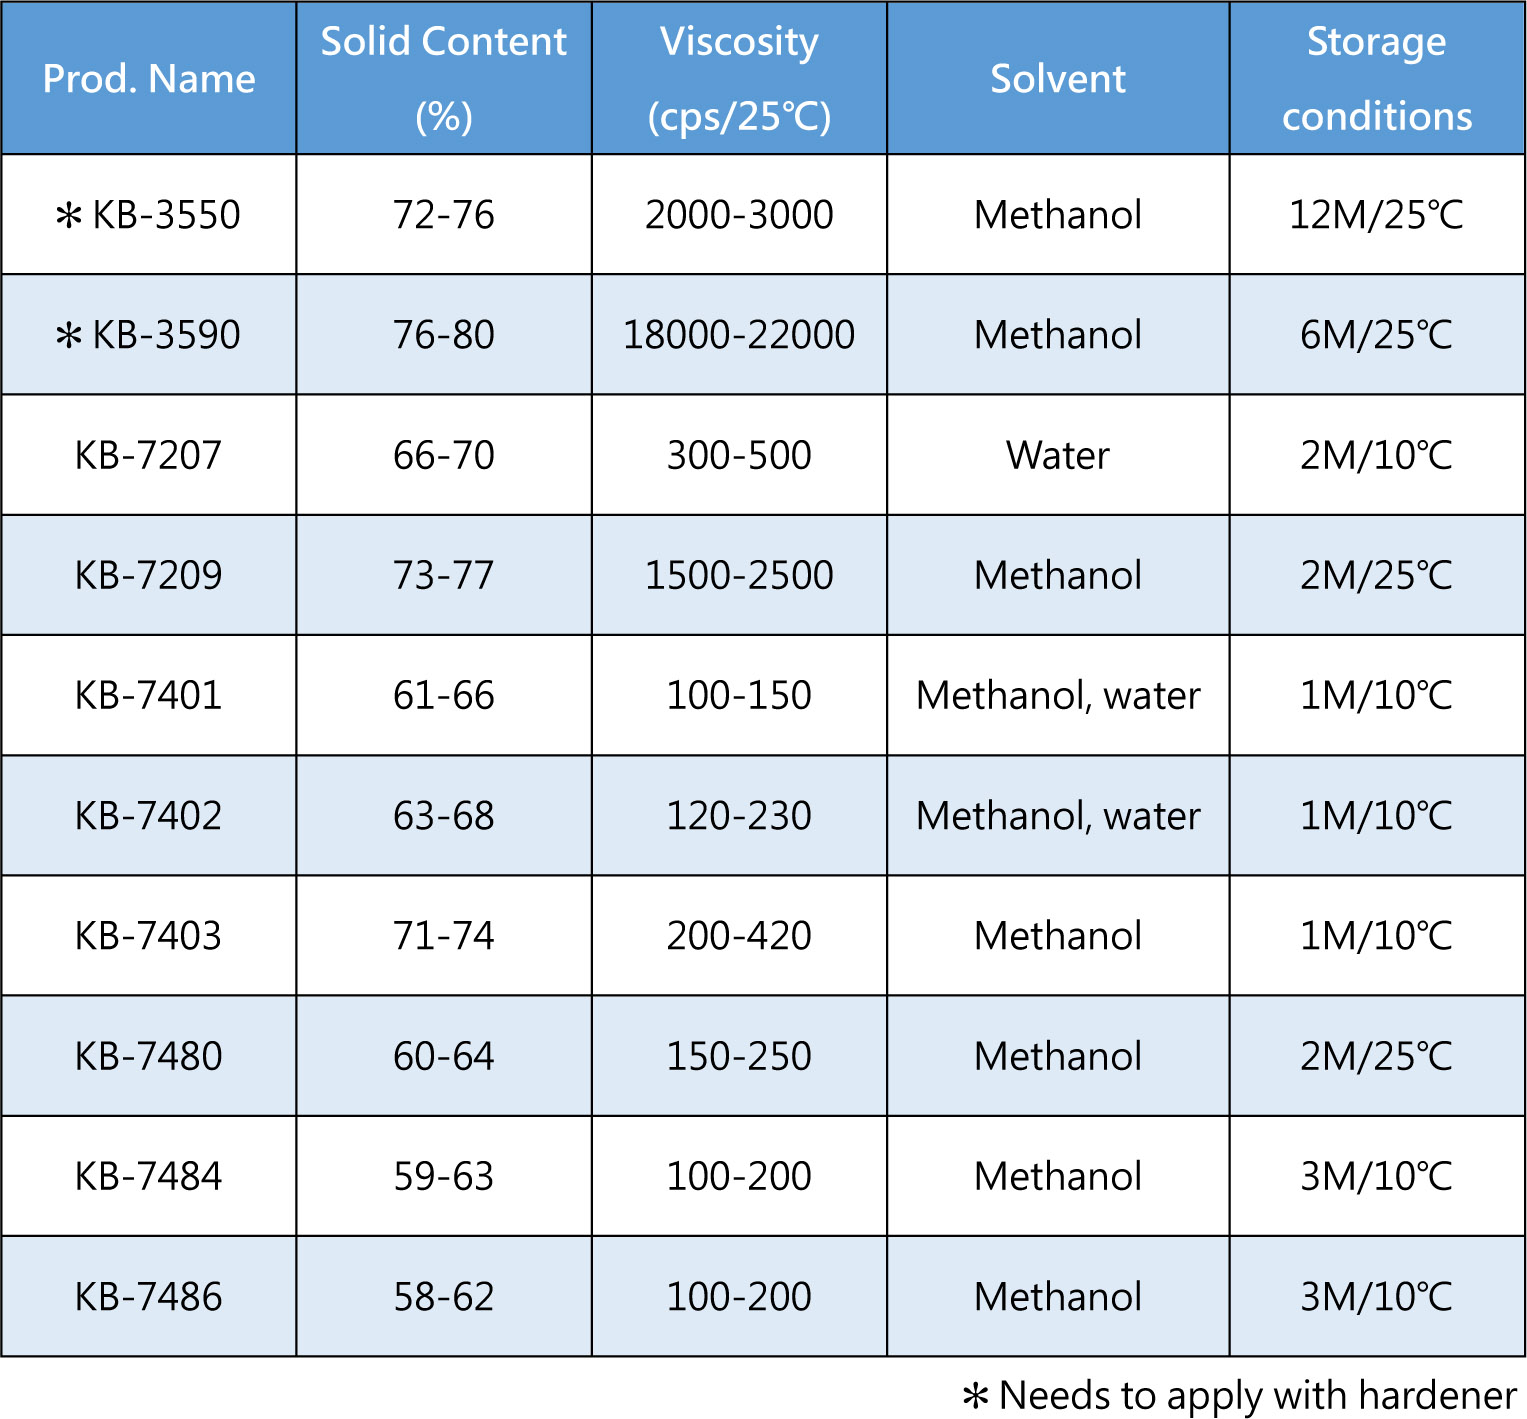Select the 59-63 solid content cell
Viewport: 1527px width, 1419px height.
click(444, 1176)
